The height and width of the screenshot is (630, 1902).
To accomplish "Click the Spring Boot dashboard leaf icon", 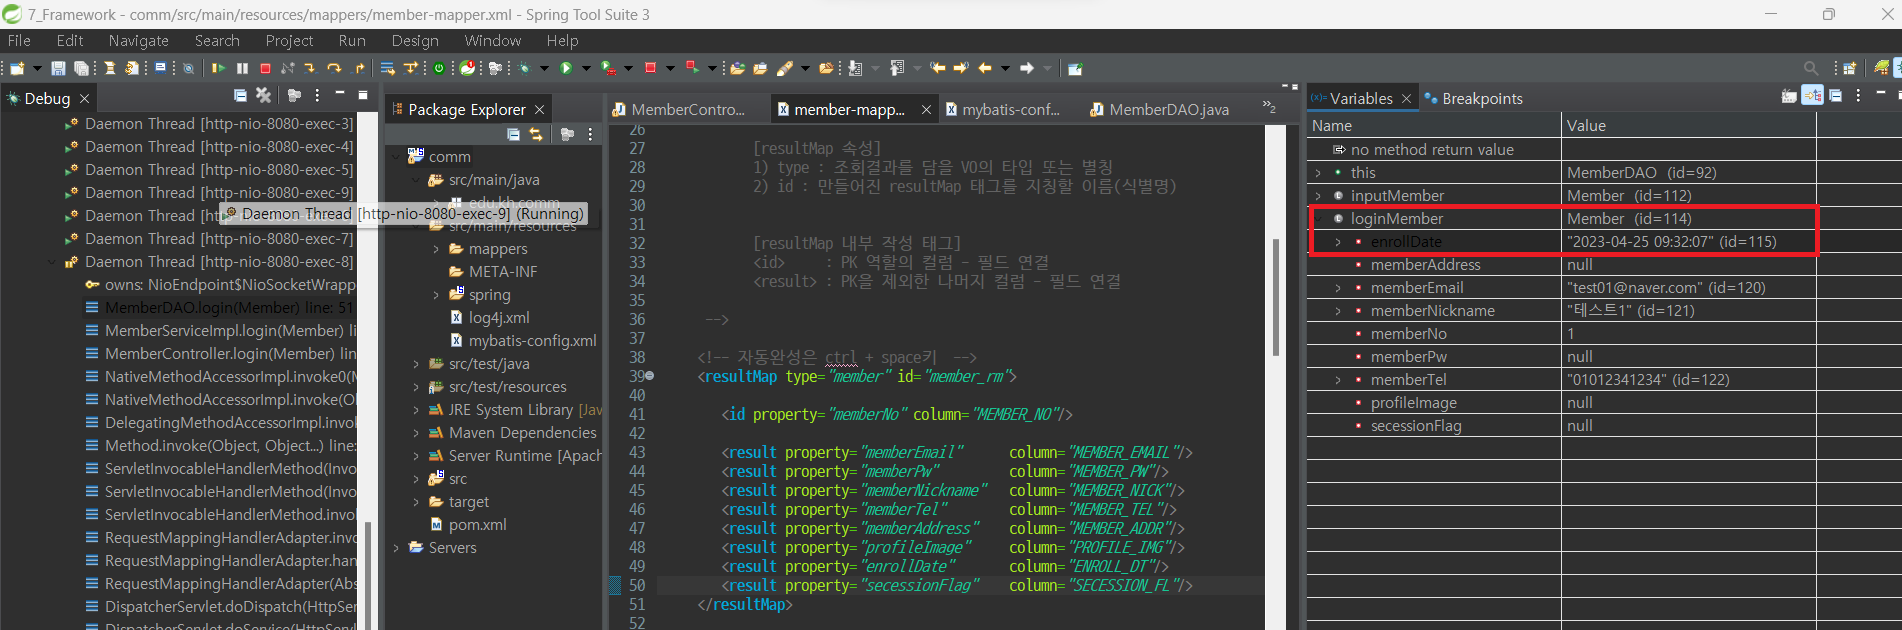I will [467, 68].
